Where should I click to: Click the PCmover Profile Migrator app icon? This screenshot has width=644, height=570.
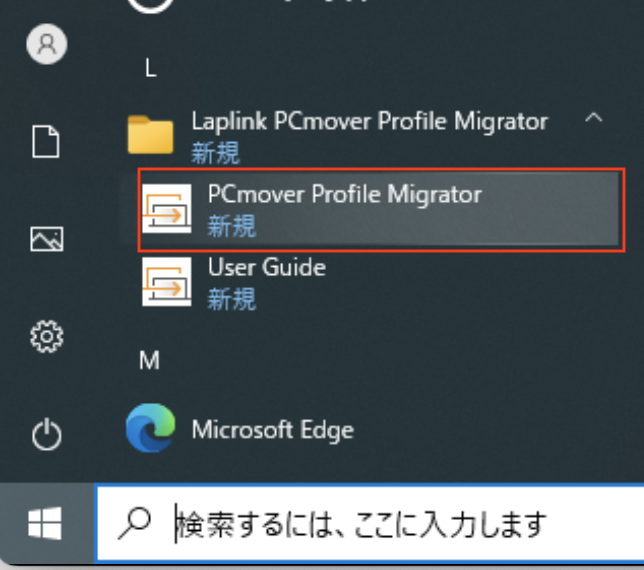tap(167, 209)
